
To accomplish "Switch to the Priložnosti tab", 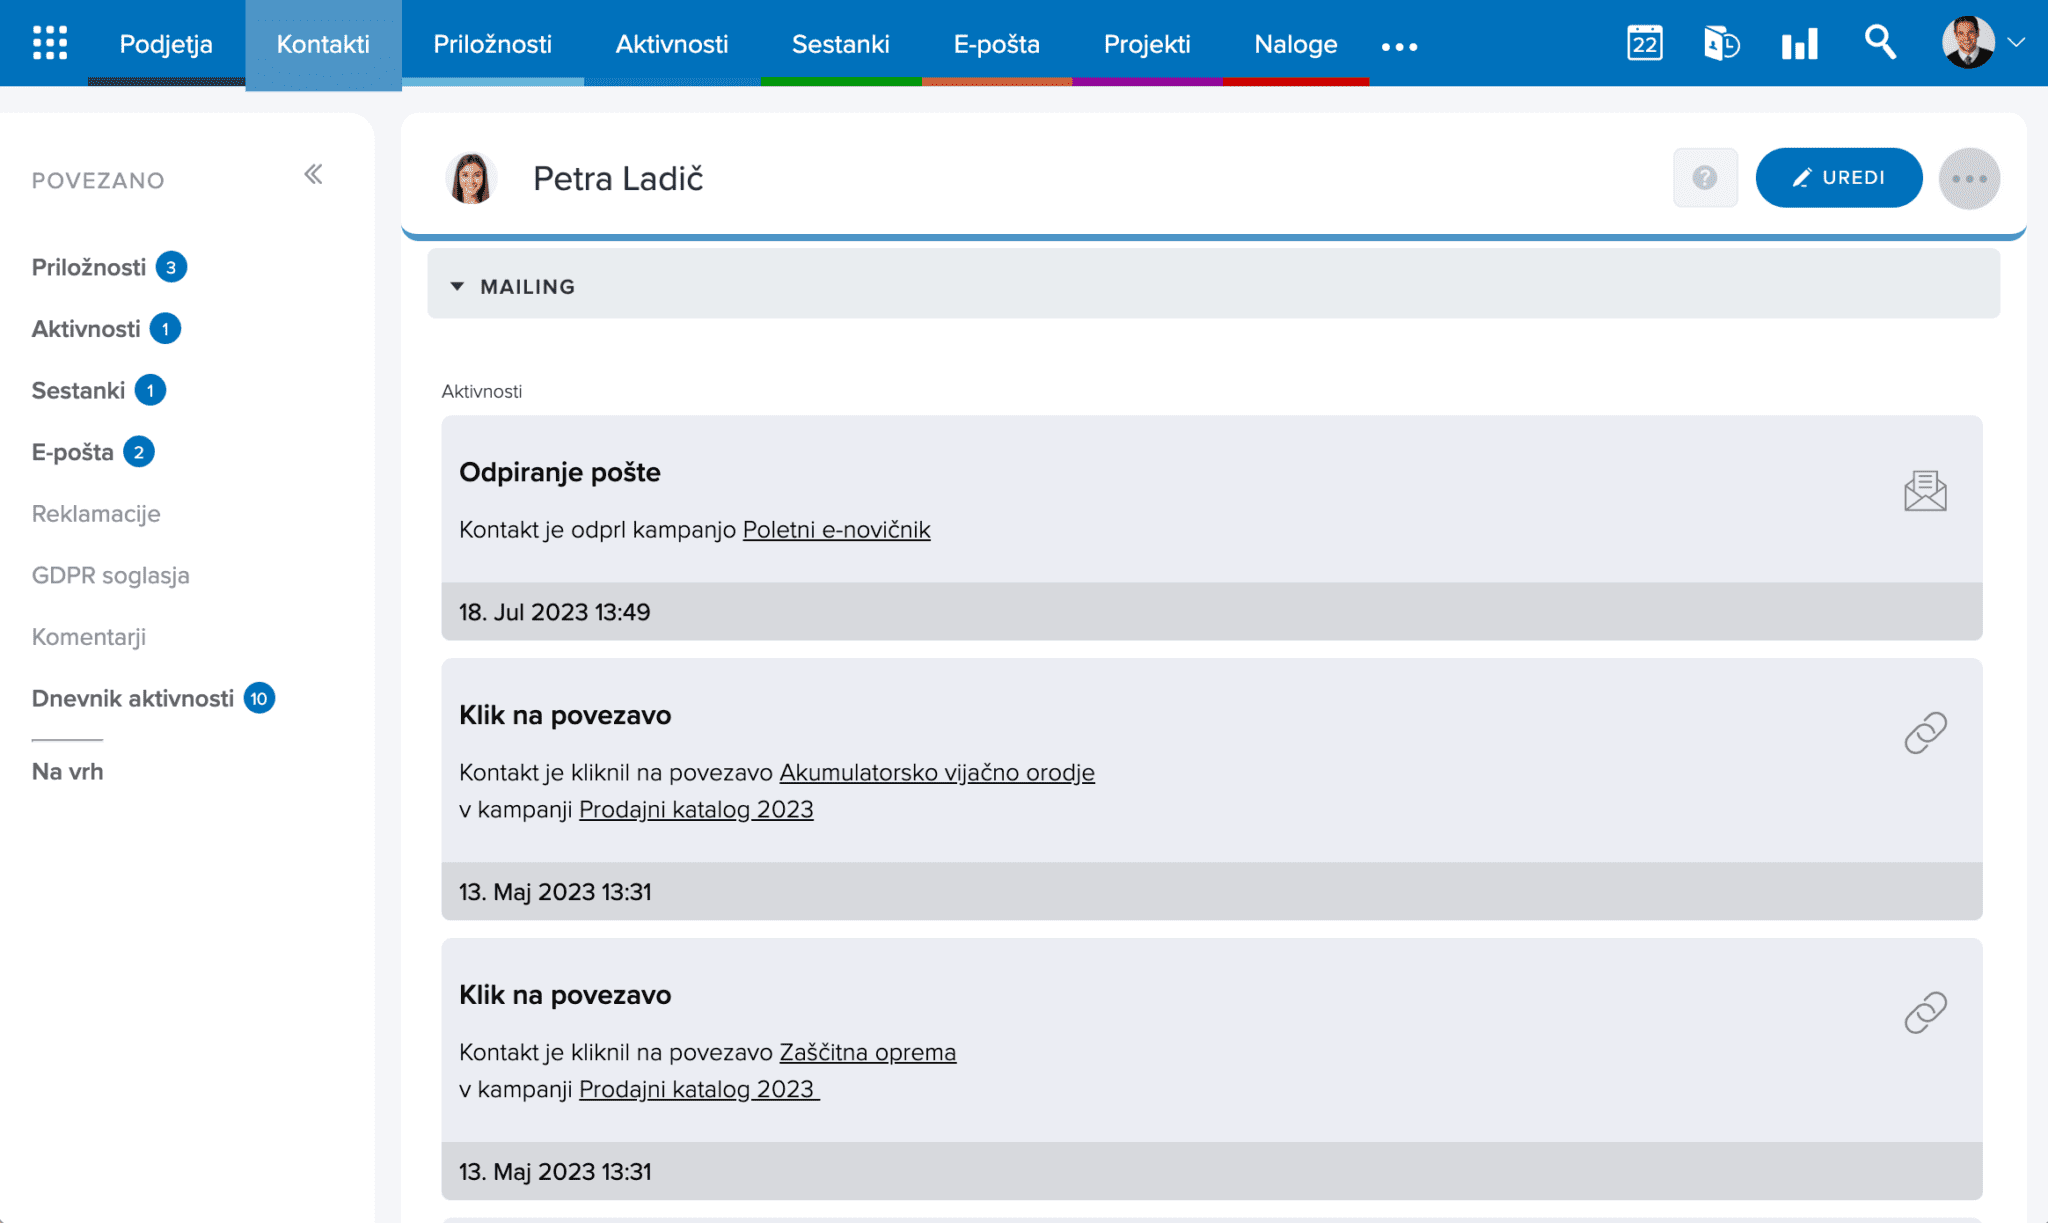I will tap(492, 44).
